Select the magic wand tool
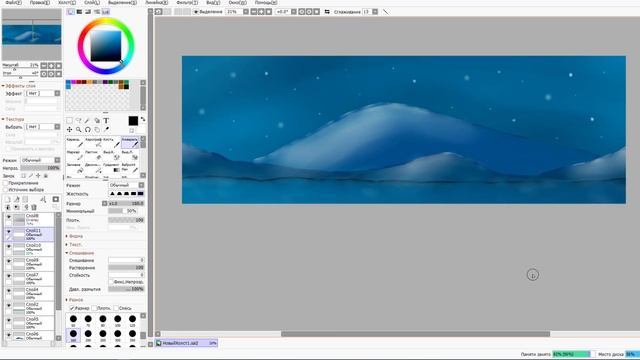 [87, 120]
